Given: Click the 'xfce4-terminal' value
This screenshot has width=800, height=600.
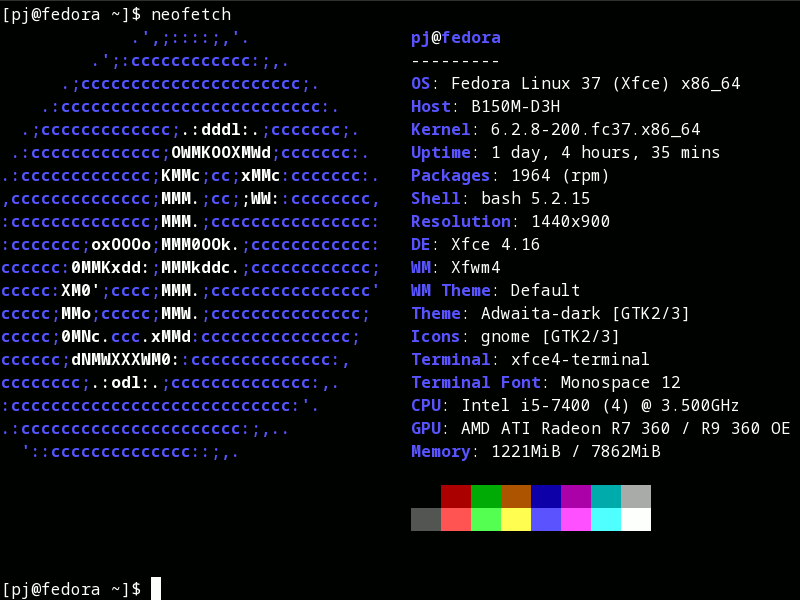Looking at the screenshot, I should (581, 360).
